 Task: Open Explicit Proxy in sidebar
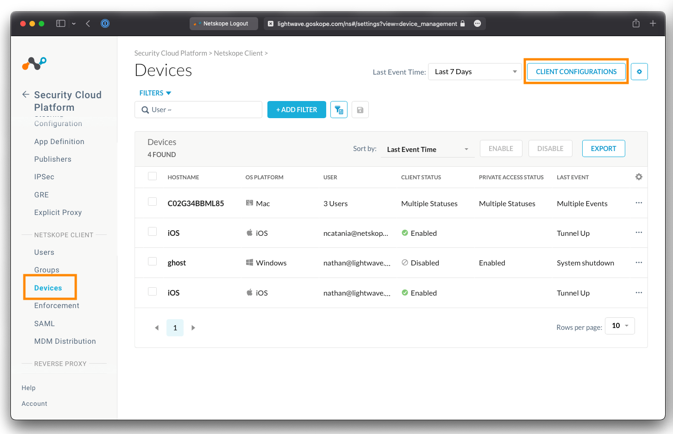click(x=58, y=212)
